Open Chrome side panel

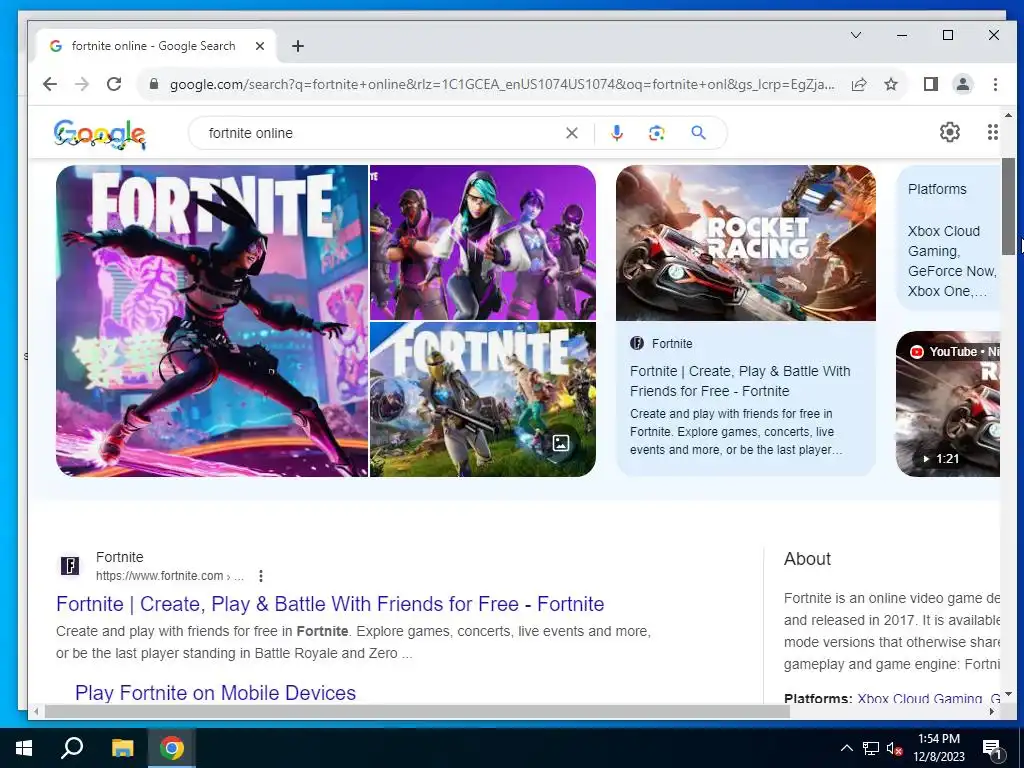point(931,84)
